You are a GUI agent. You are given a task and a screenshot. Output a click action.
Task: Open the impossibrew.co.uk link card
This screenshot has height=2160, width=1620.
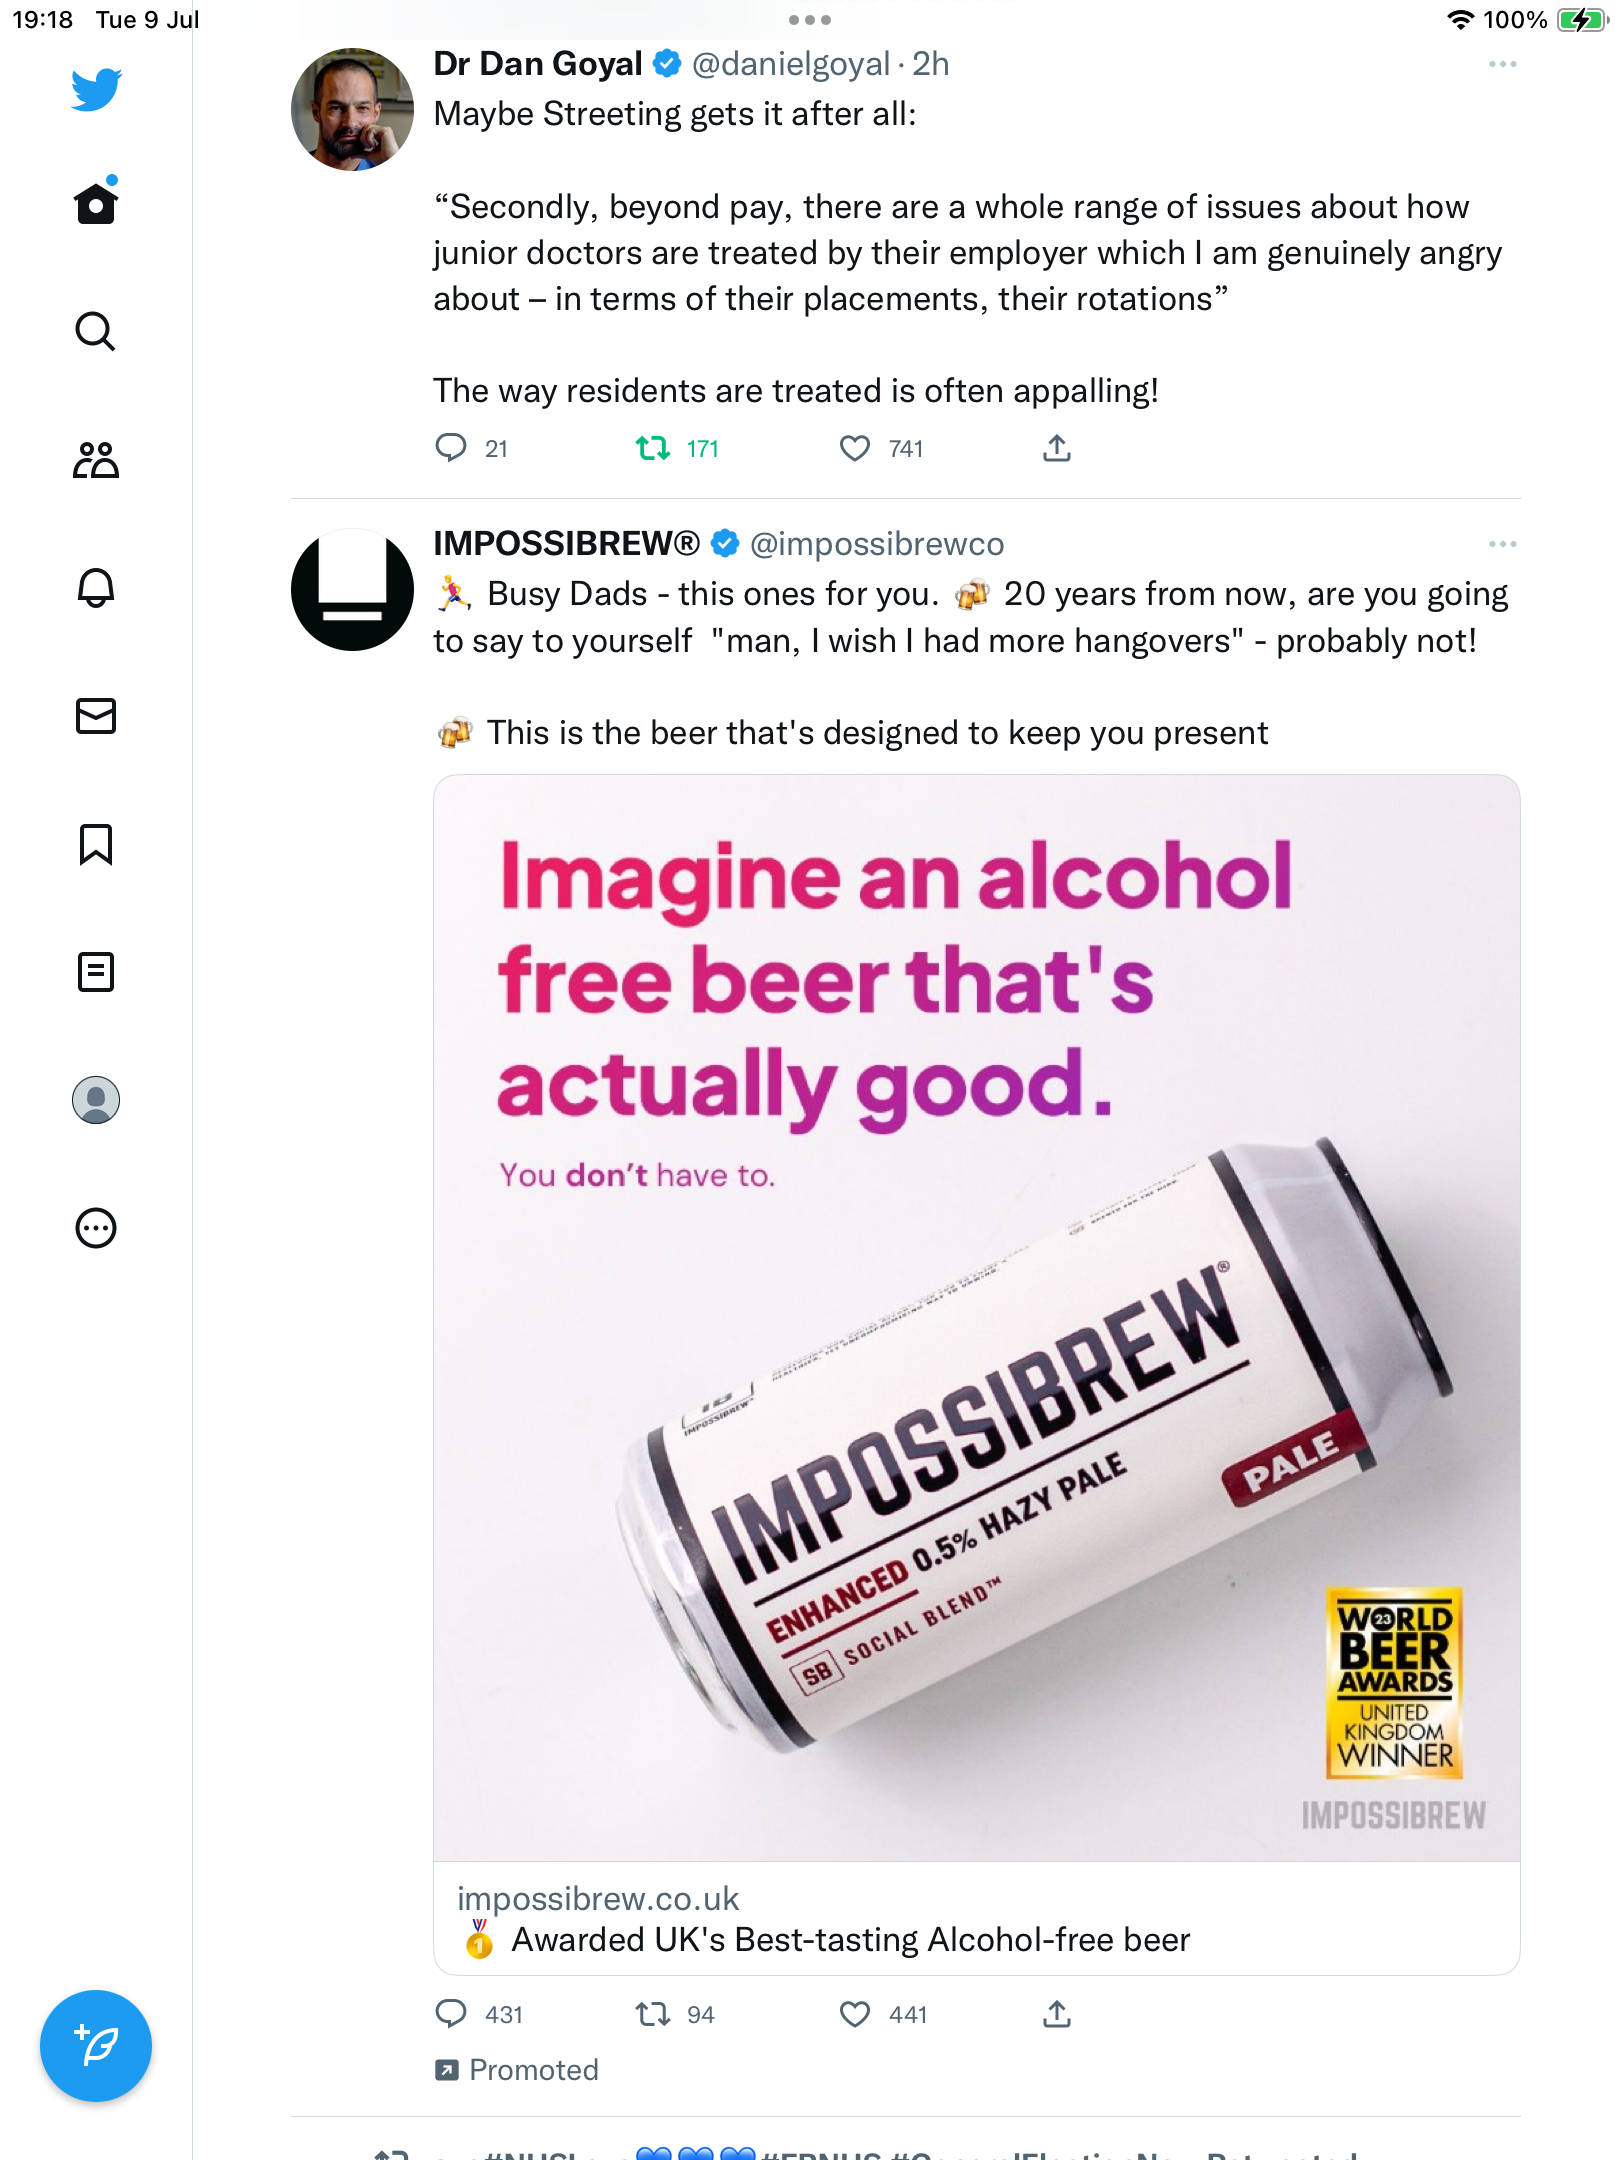pyautogui.click(x=975, y=1920)
